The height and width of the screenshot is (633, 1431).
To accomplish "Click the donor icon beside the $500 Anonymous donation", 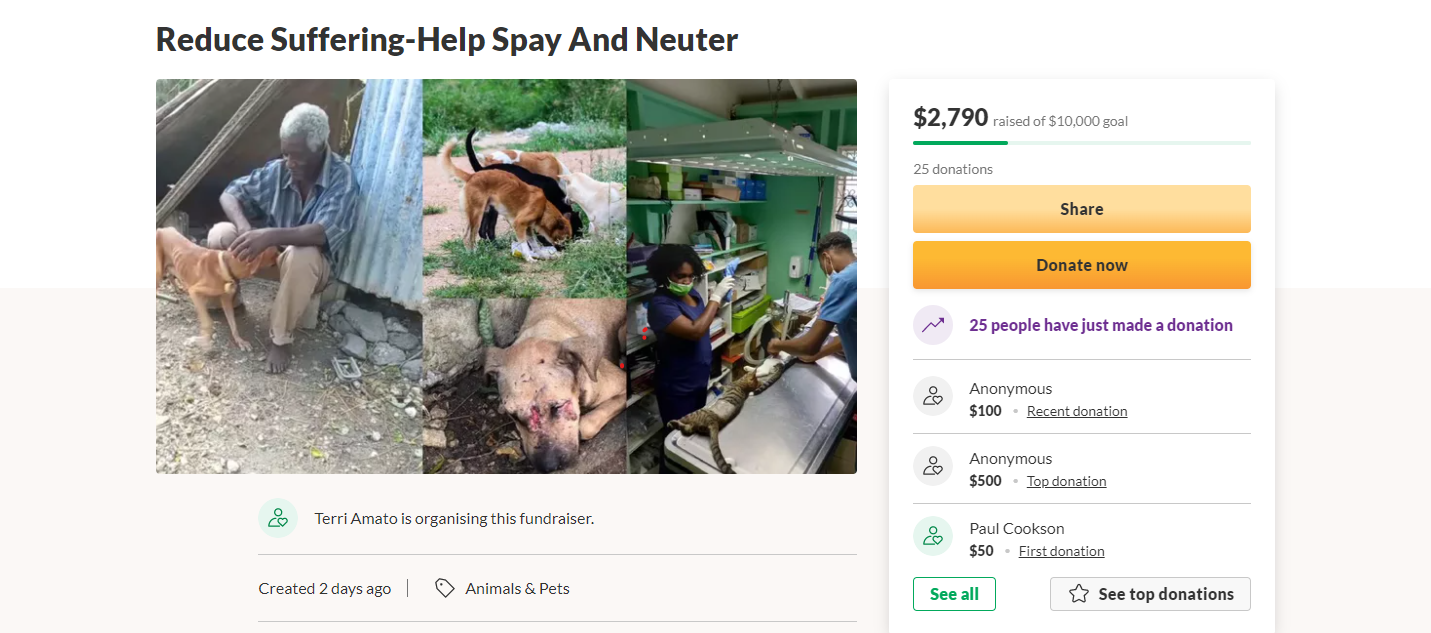I will coord(933,466).
